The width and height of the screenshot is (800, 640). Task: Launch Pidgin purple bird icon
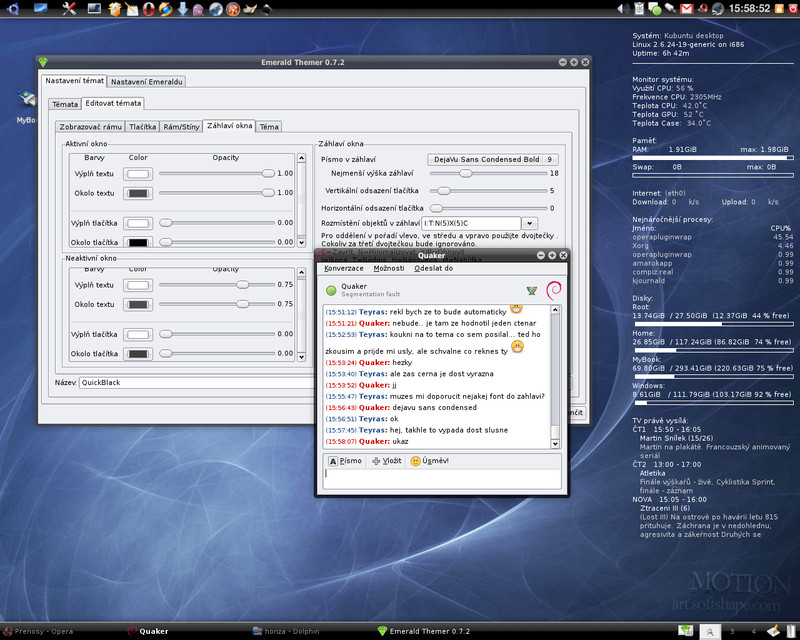tap(198, 9)
